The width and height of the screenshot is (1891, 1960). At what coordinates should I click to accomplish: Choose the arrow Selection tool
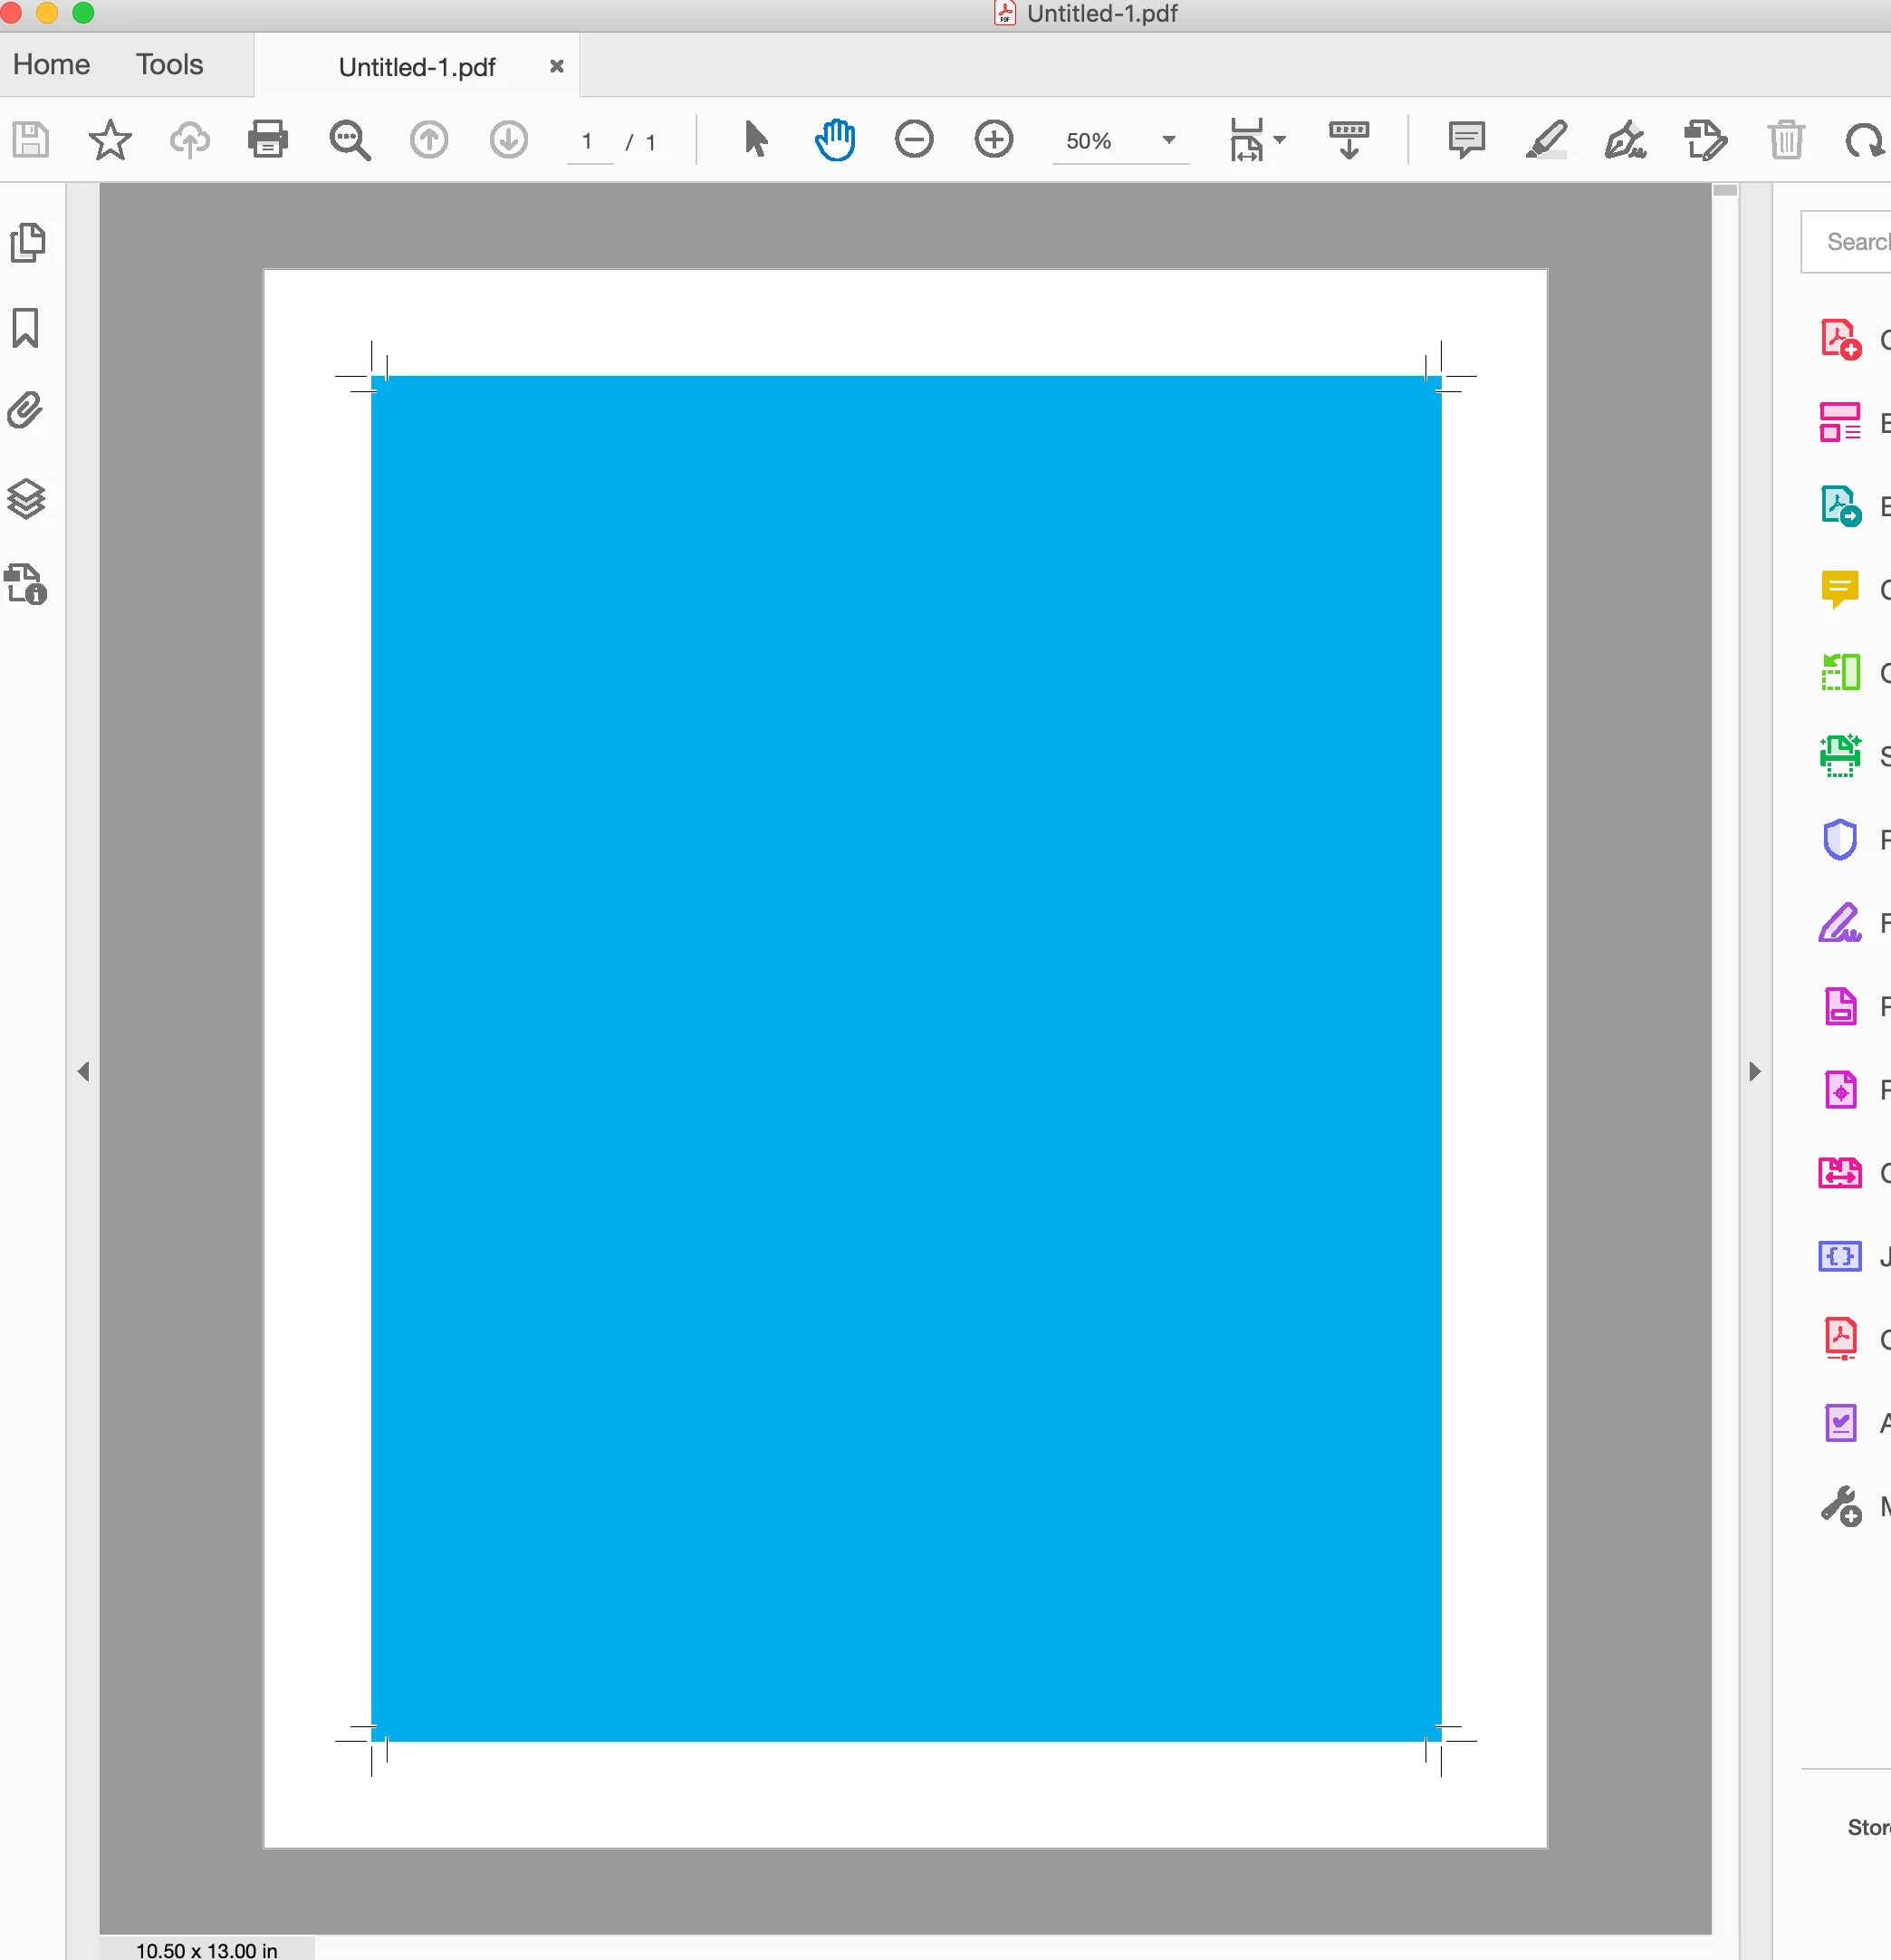[x=755, y=140]
